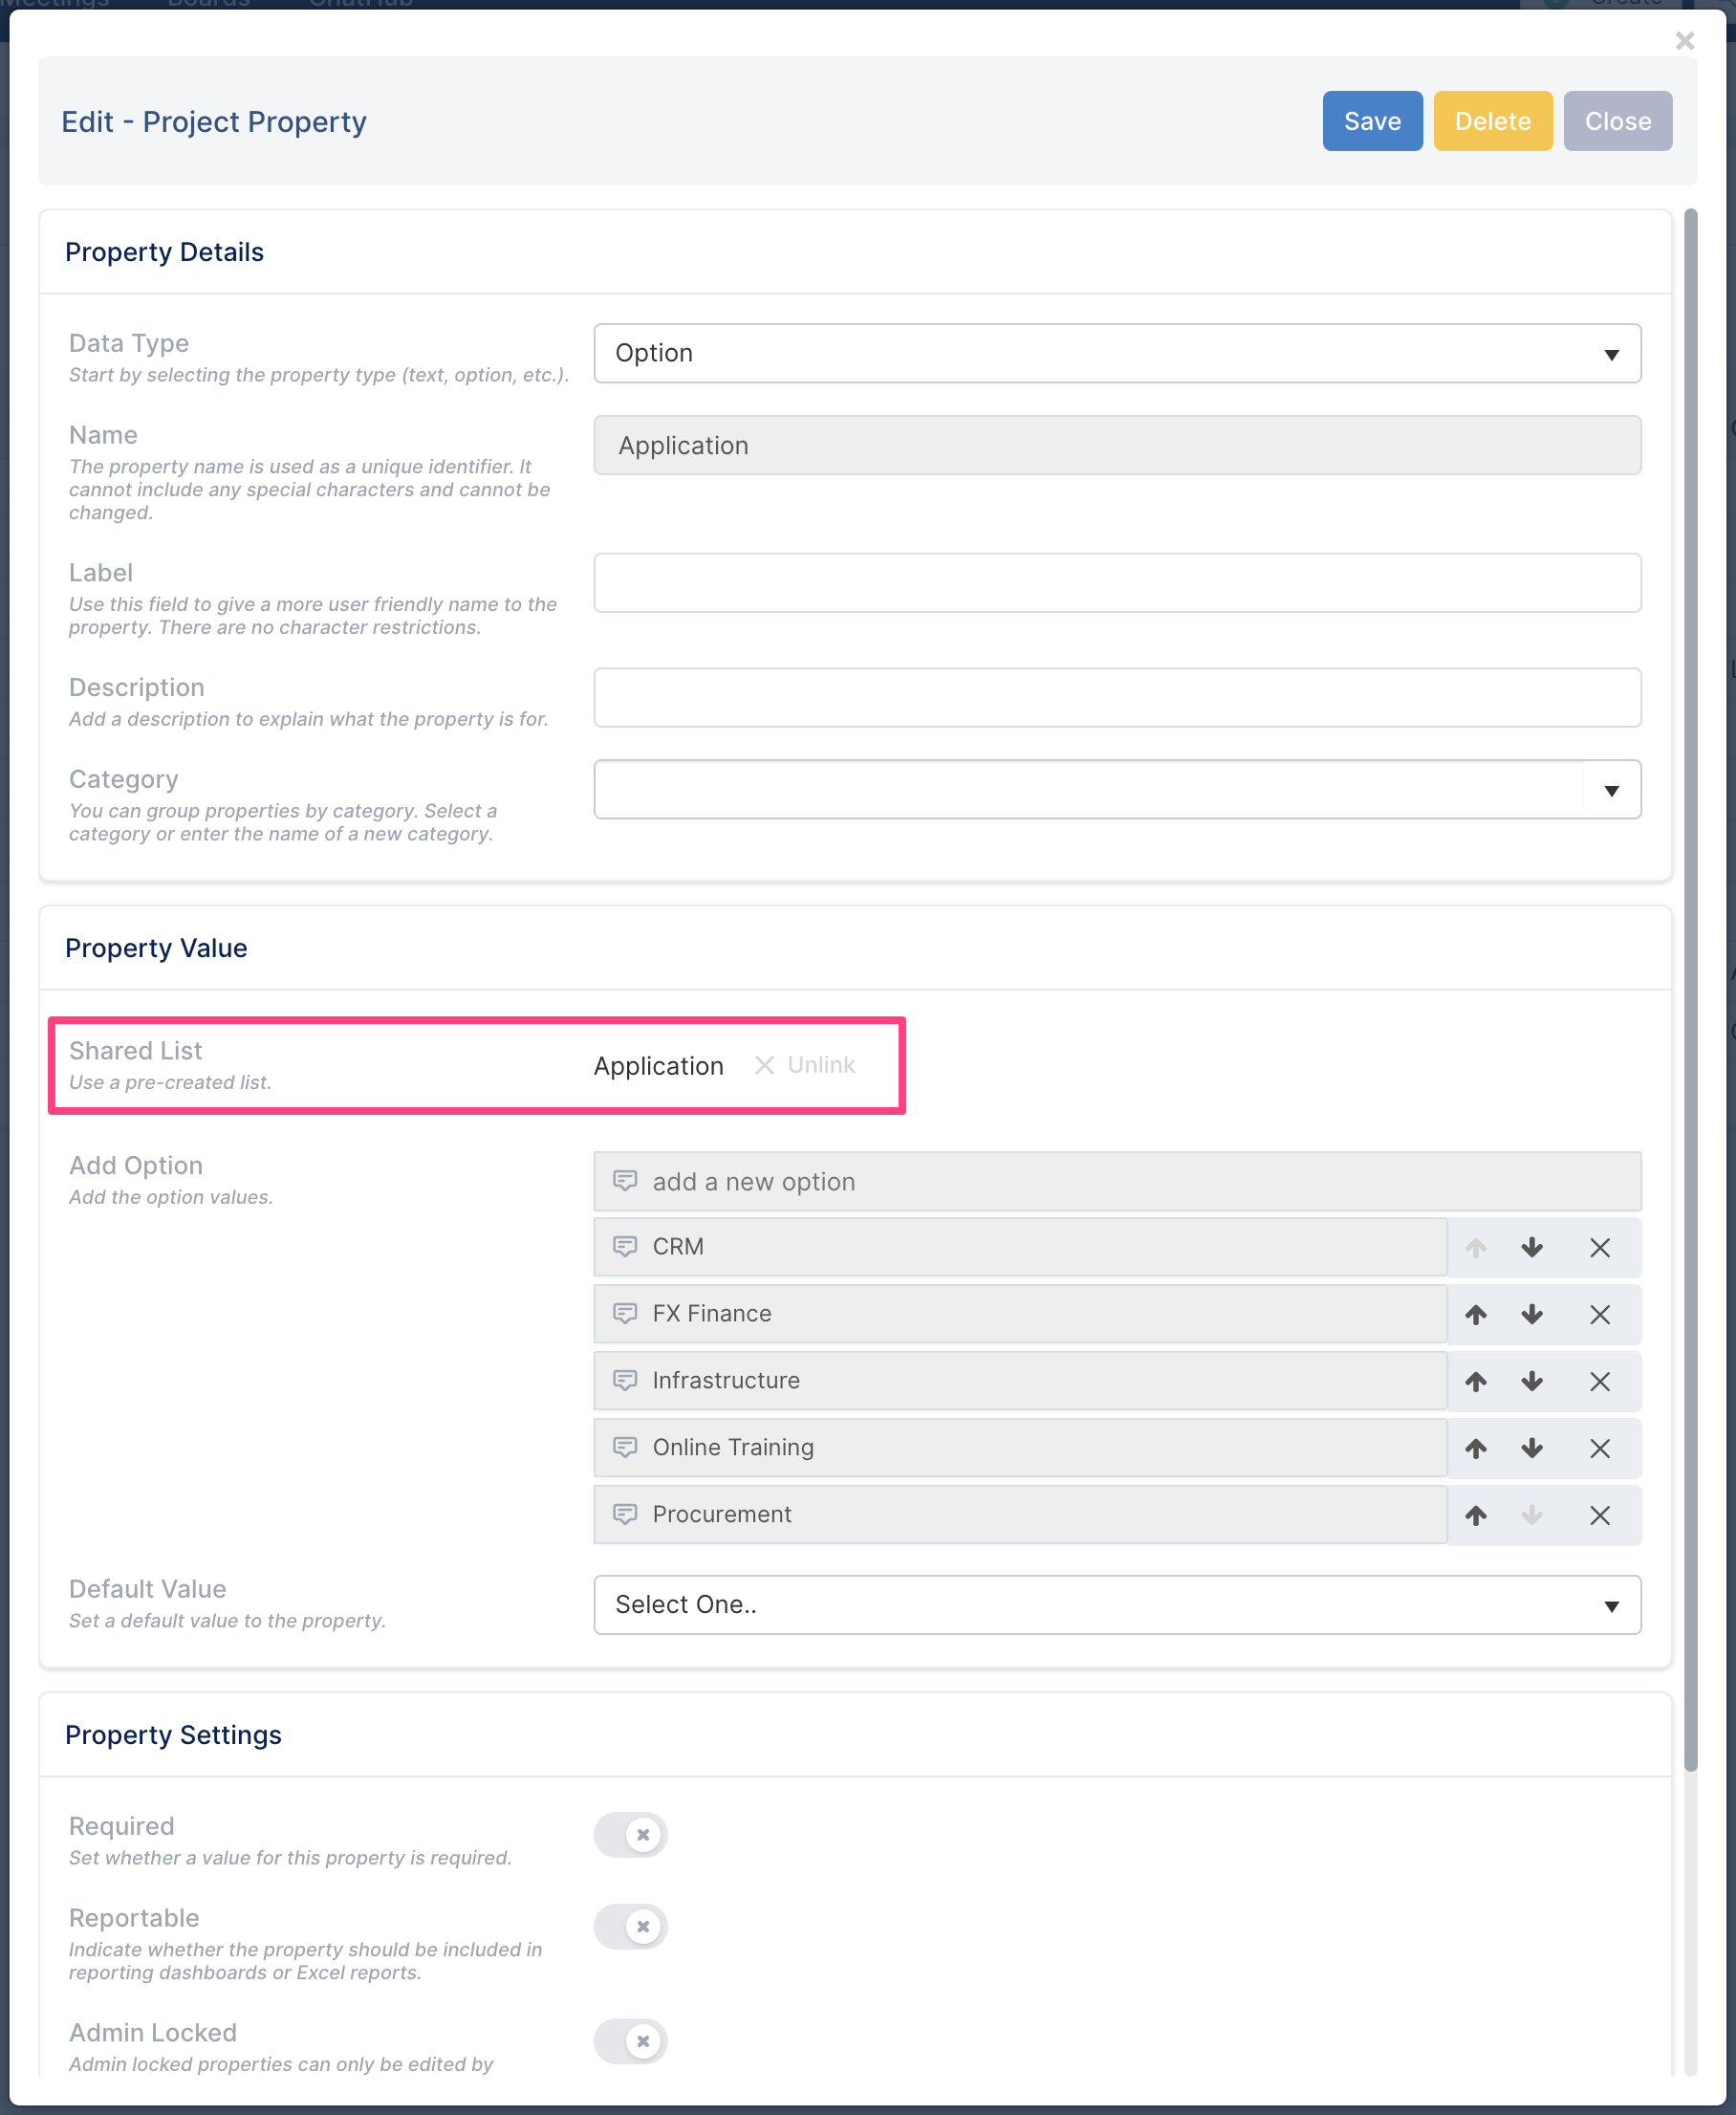The image size is (1736, 2115).
Task: Click the Category text input
Action: [x=1088, y=790]
